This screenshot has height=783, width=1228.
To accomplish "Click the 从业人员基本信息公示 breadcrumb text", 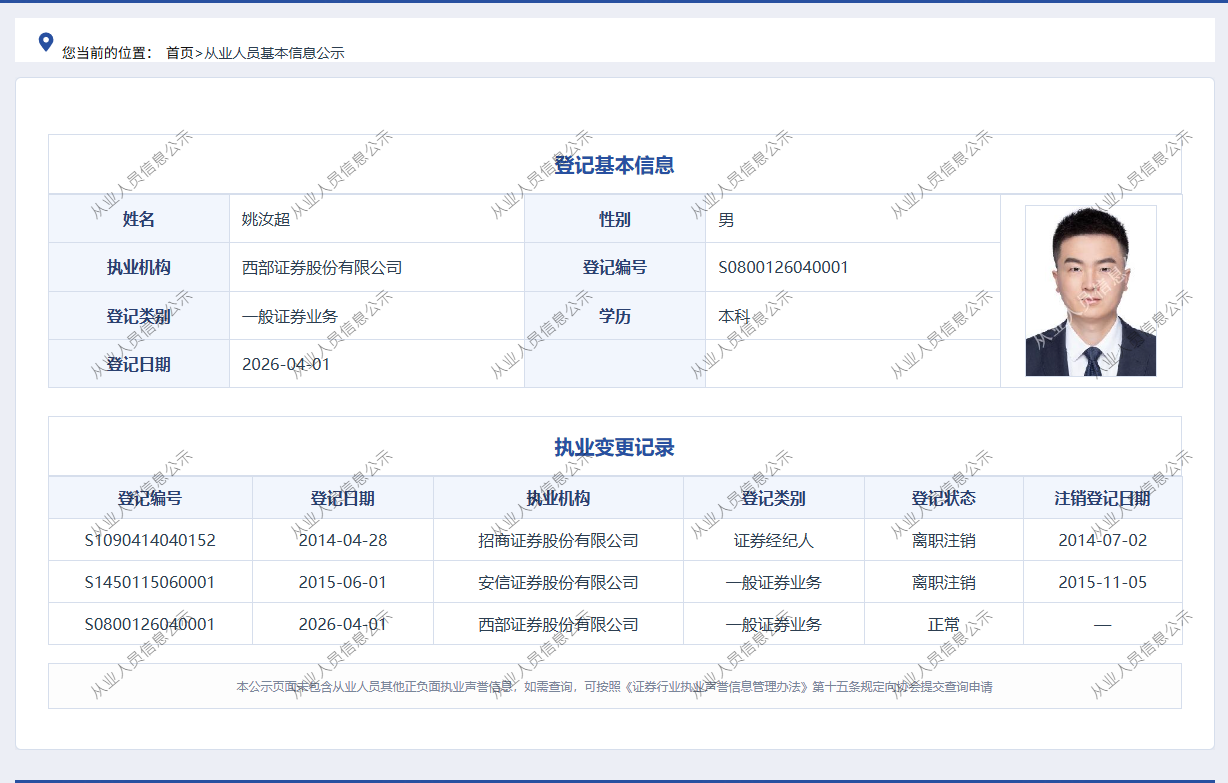I will (x=274, y=53).
